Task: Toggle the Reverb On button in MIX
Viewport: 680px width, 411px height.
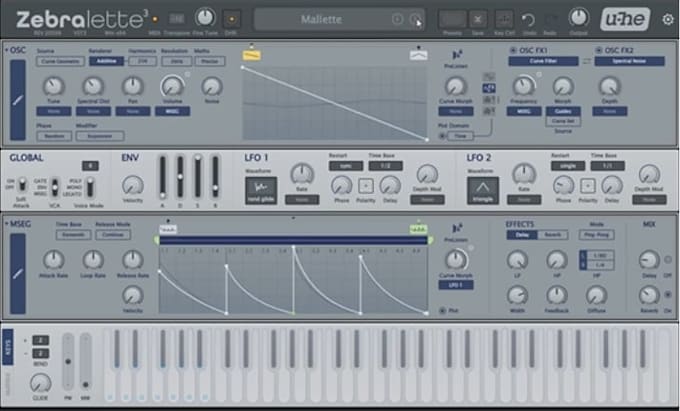Action: [x=668, y=295]
